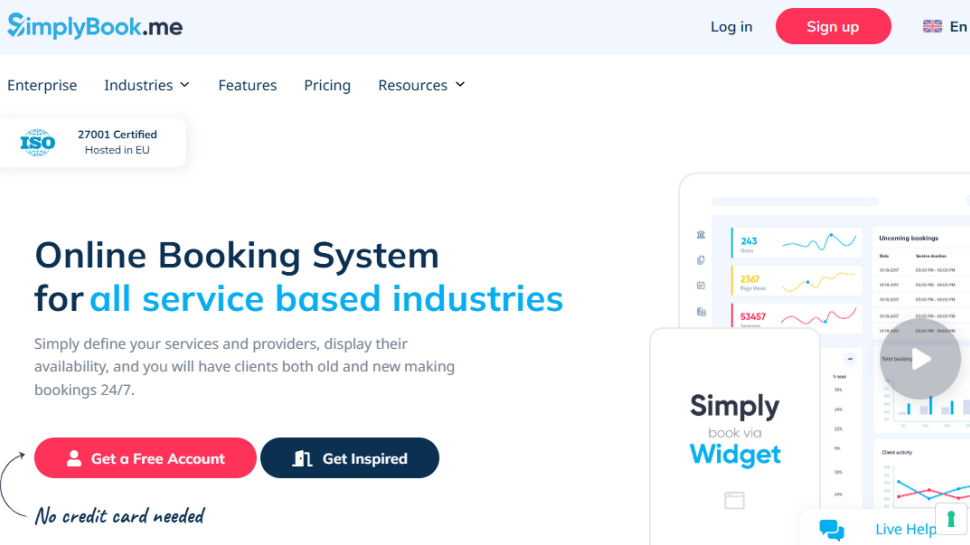Go to the Pricing page
The image size is (970, 545).
pos(327,85)
